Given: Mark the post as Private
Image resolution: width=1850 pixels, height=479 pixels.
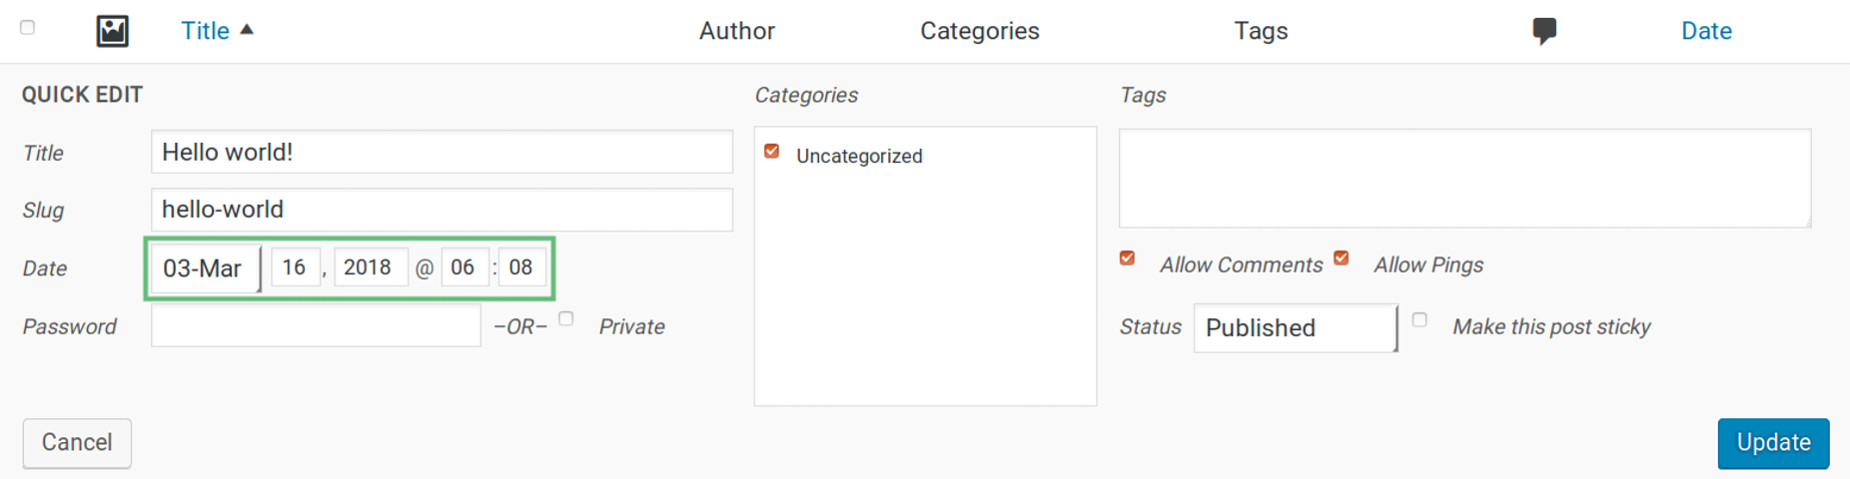Looking at the screenshot, I should (x=566, y=319).
